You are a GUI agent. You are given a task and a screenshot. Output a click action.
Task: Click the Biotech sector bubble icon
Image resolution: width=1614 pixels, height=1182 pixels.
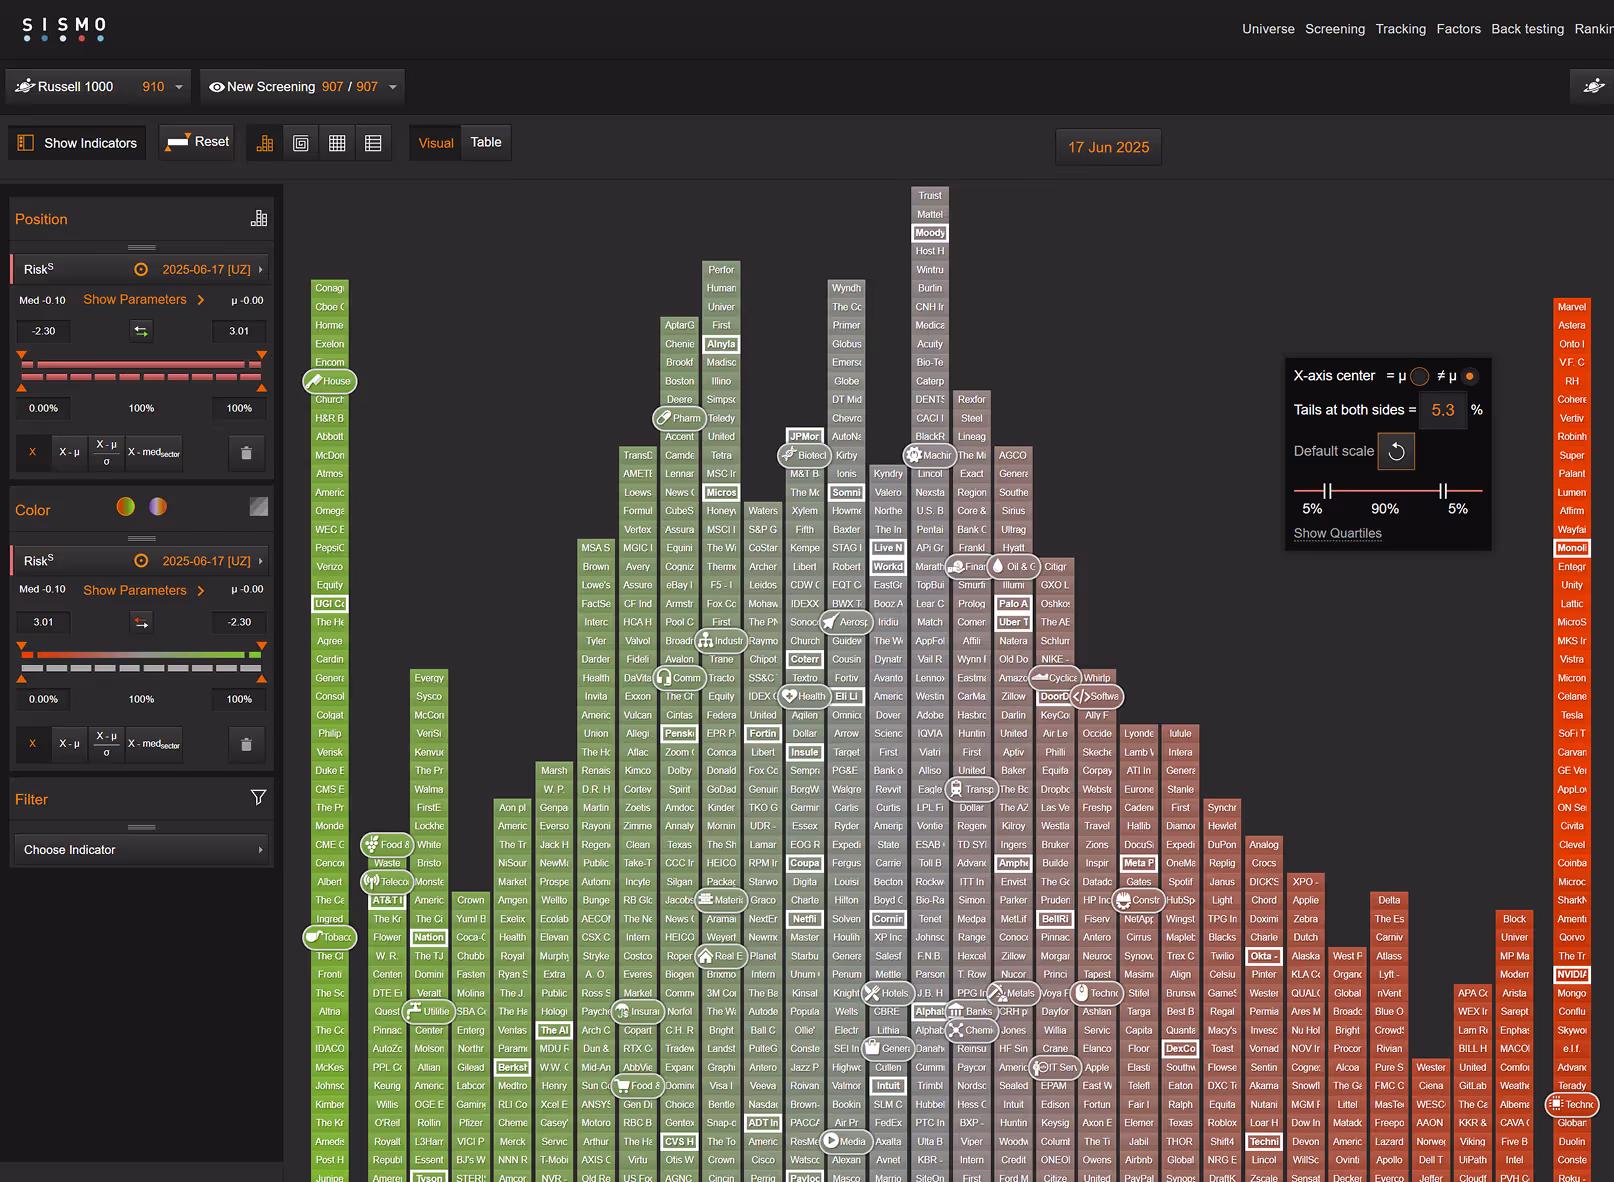pos(805,455)
